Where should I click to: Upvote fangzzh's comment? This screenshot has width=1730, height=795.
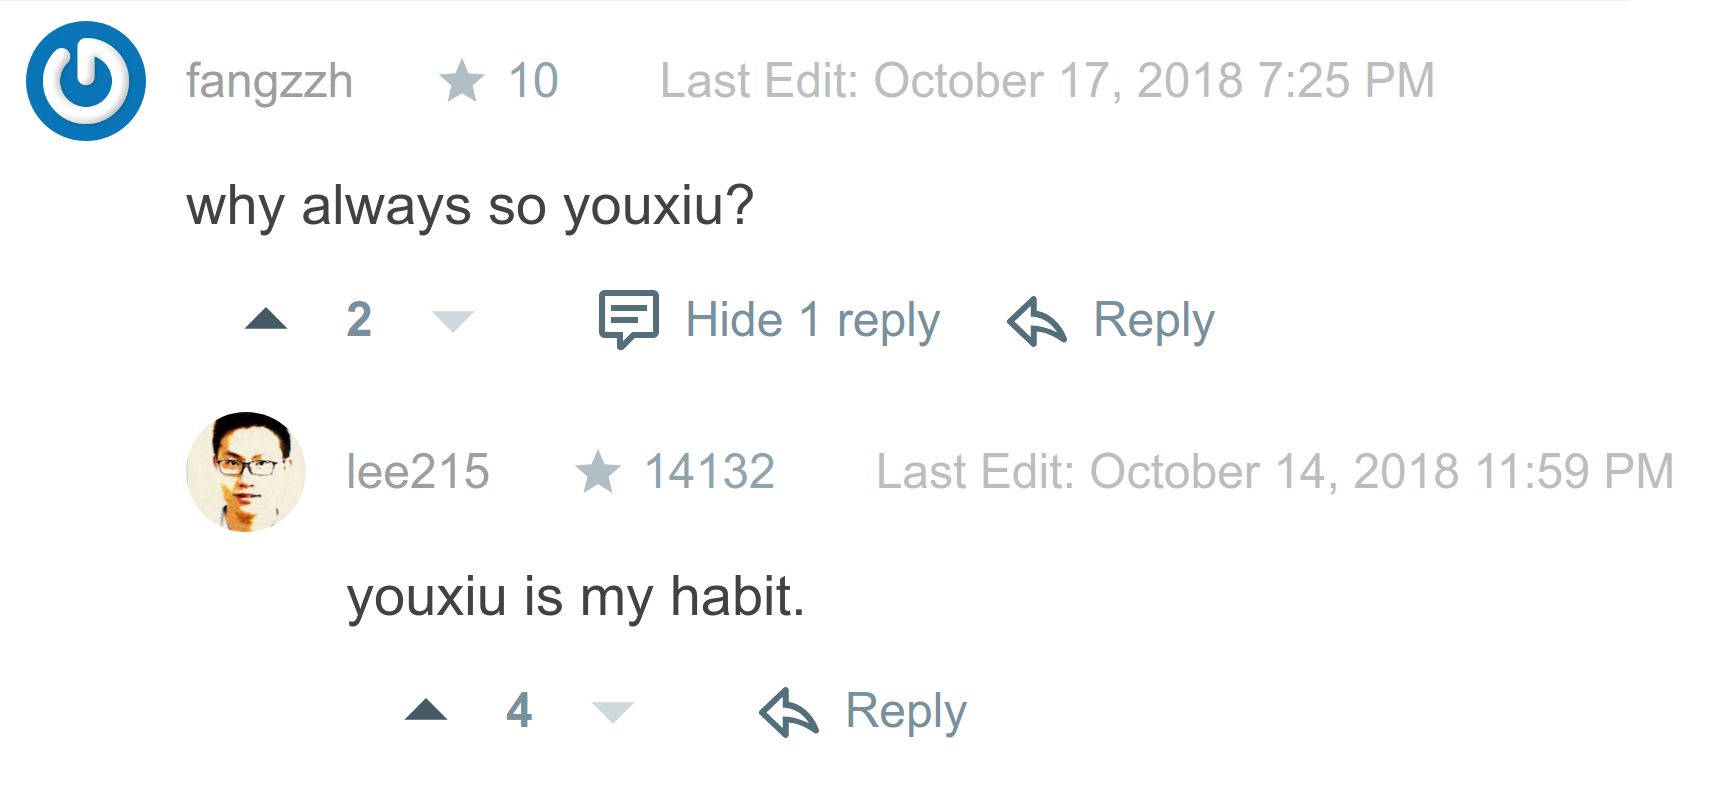[x=266, y=319]
